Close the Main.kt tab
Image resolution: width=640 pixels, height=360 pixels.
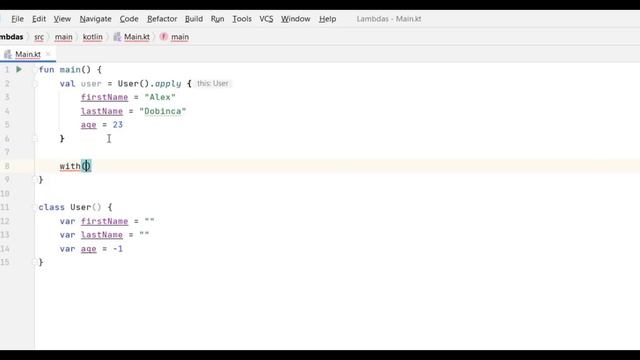point(48,54)
